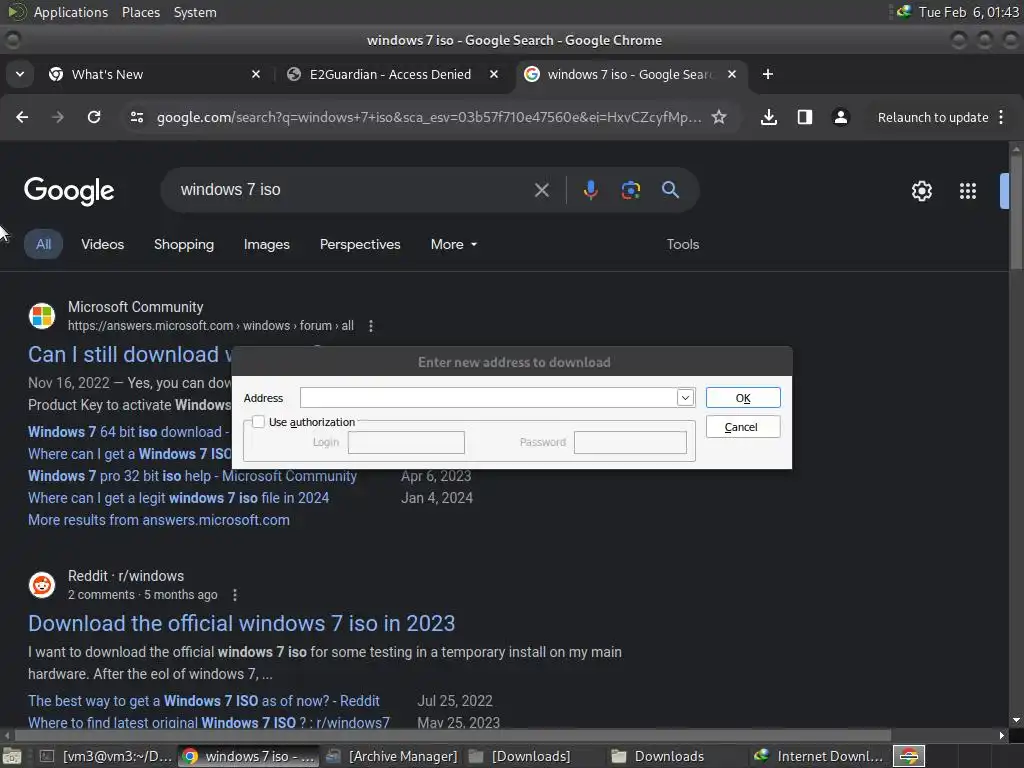Open a new Chrome tab

pos(768,74)
